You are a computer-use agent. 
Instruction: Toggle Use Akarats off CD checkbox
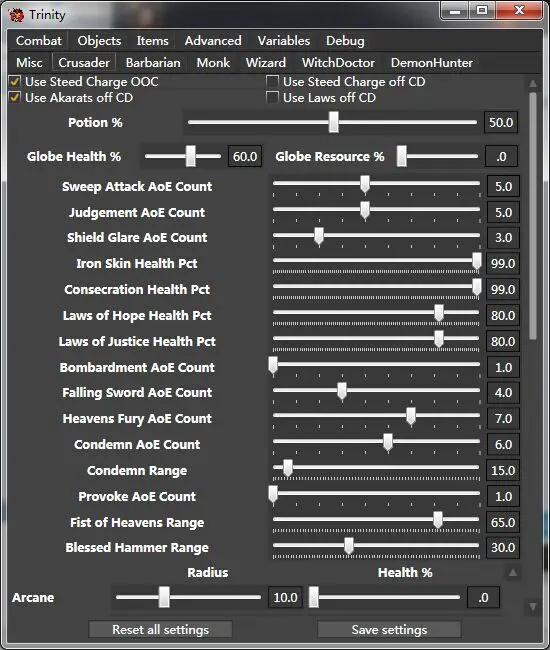tap(15, 97)
